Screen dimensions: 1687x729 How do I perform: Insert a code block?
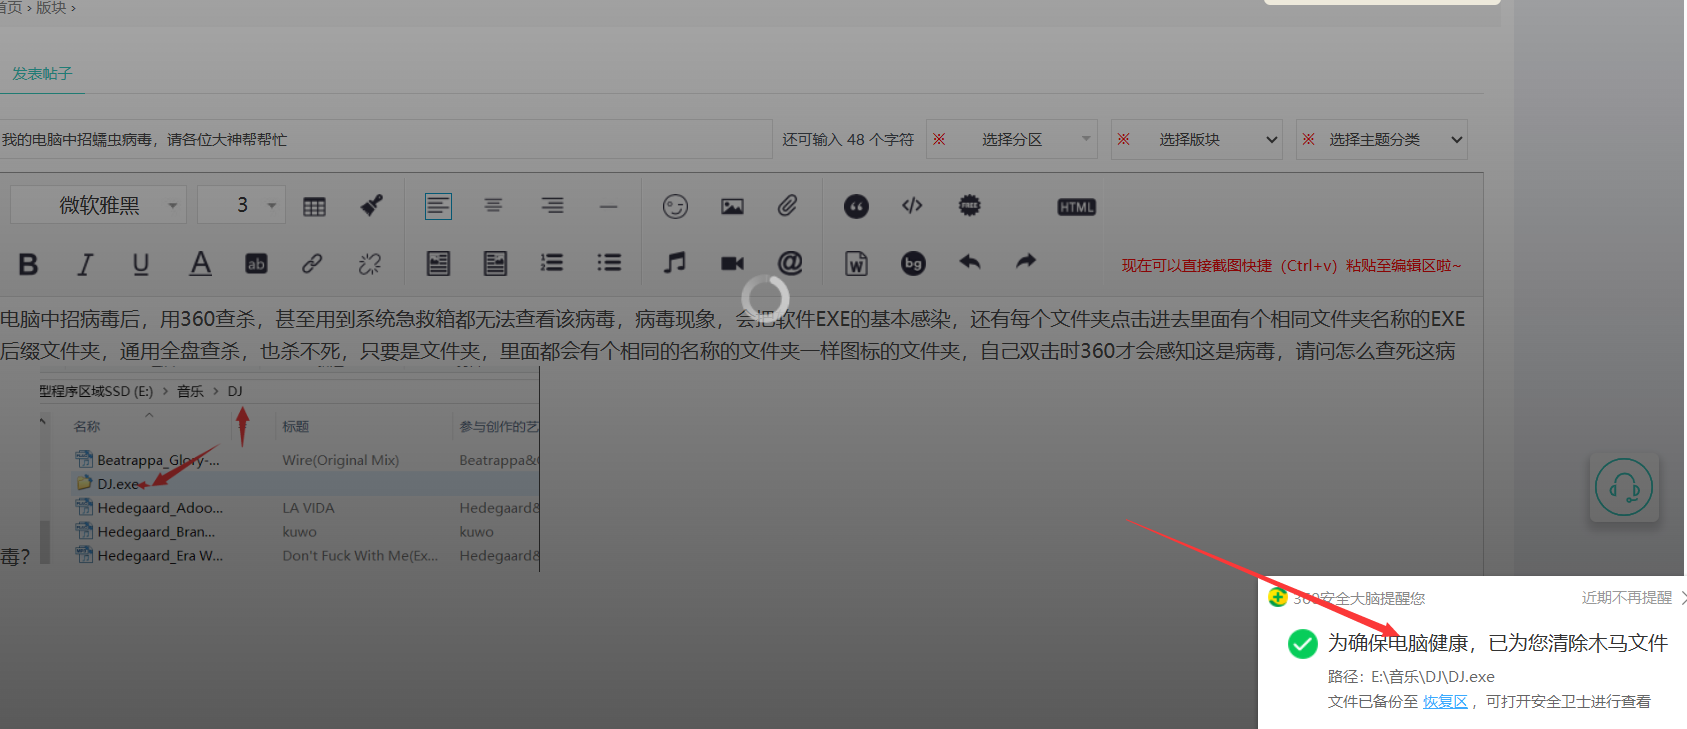[x=912, y=206]
